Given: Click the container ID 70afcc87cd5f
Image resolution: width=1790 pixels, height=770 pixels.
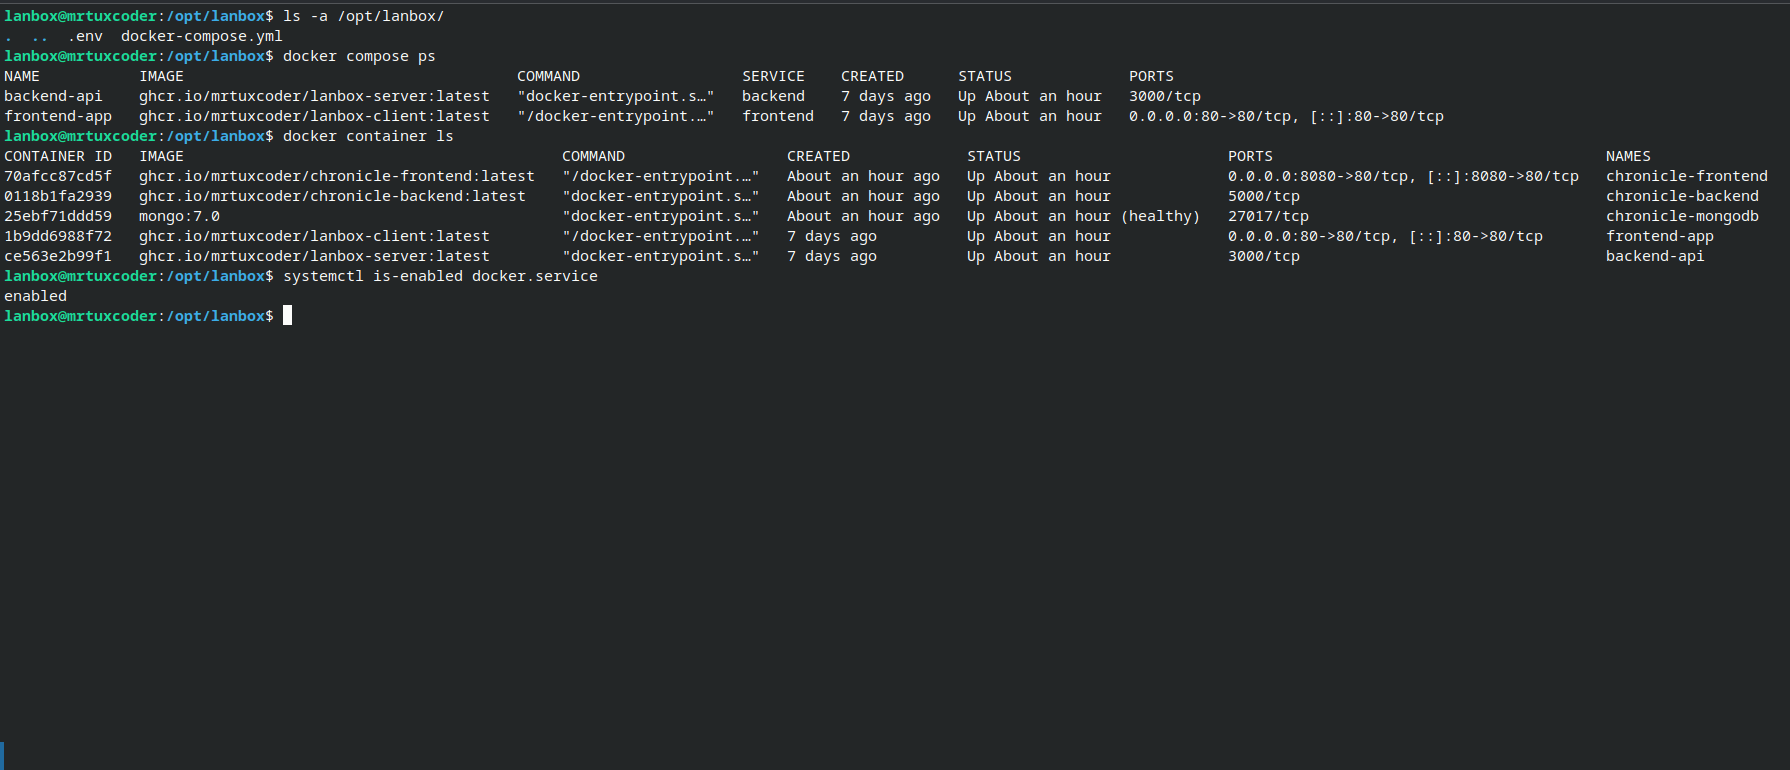Looking at the screenshot, I should [x=58, y=176].
